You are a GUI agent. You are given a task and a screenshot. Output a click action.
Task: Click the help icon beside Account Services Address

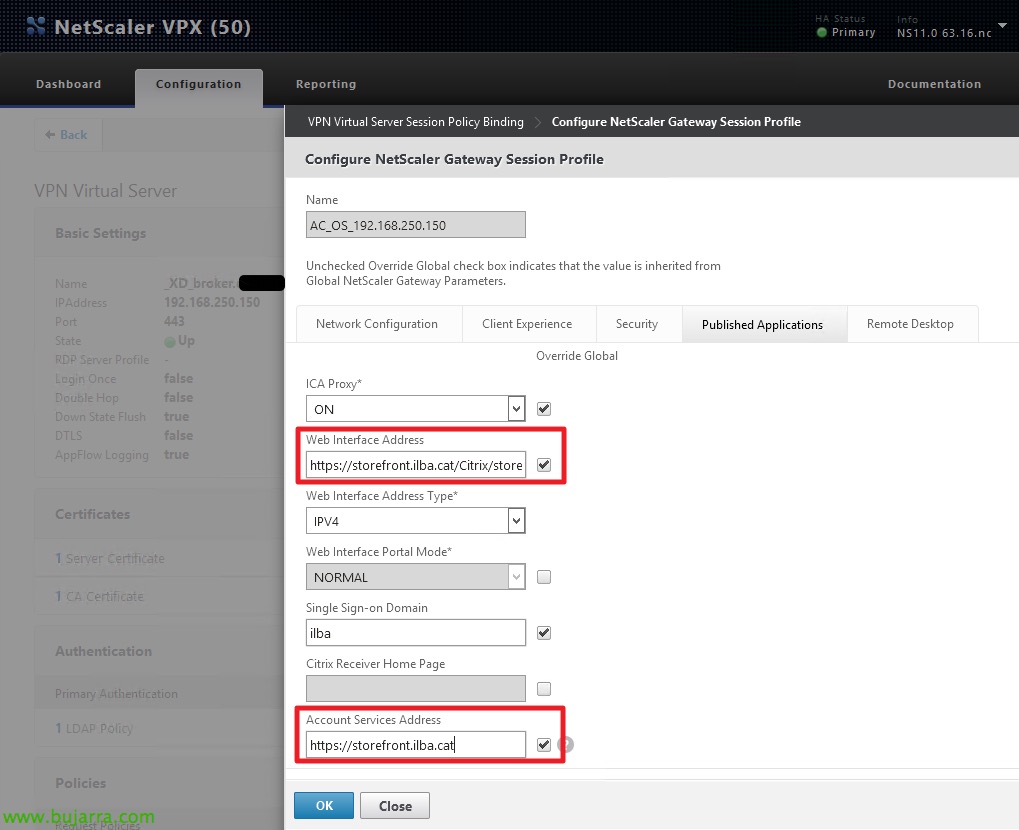click(x=566, y=745)
